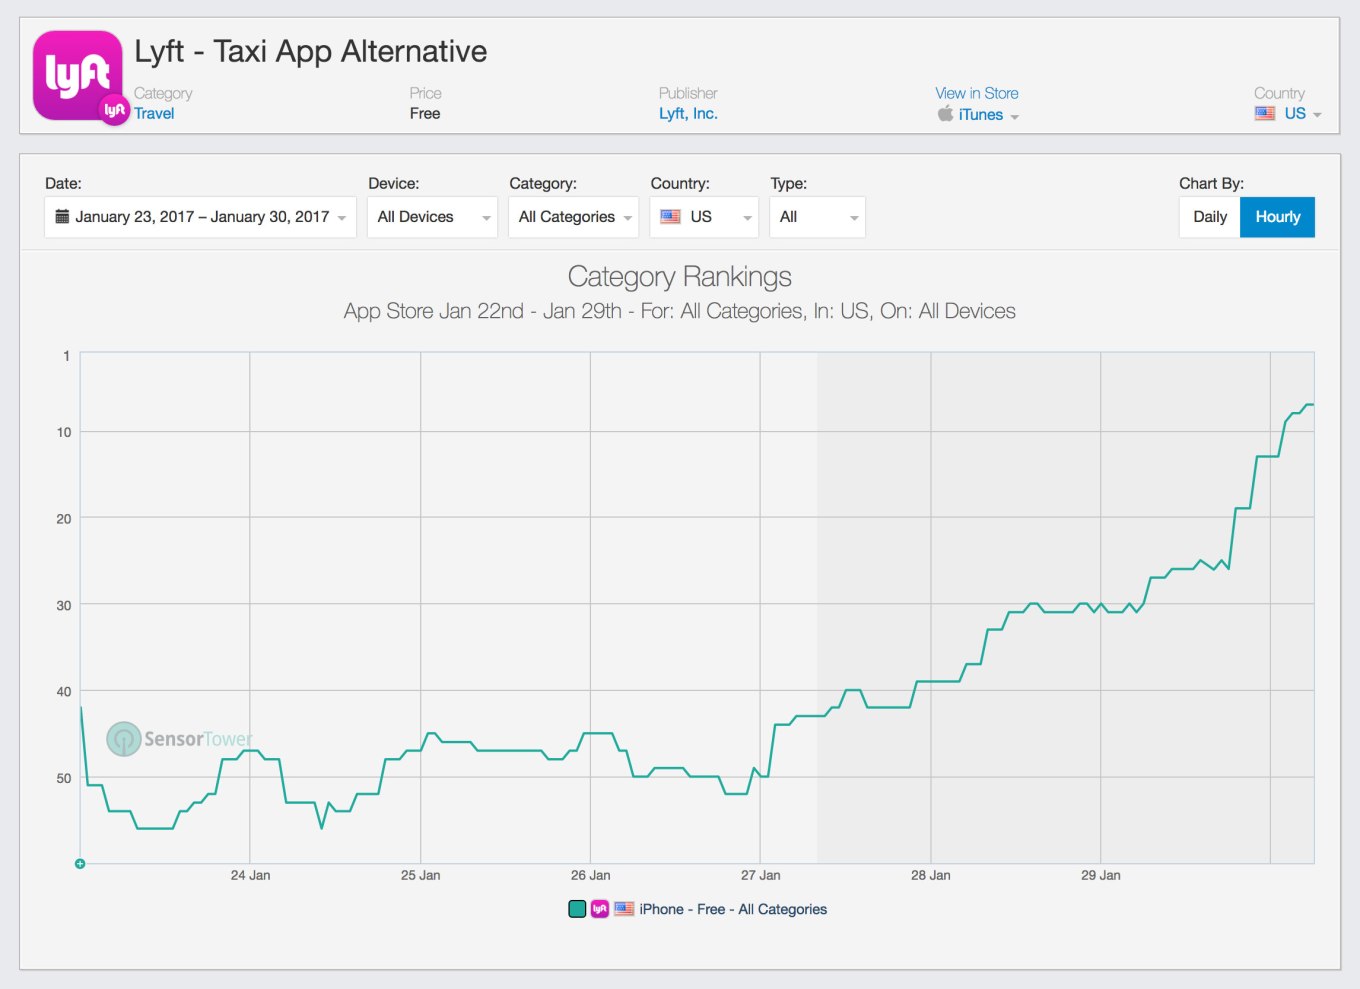Open the All Categories dropdown
Screen dimensions: 1360x989
573,217
